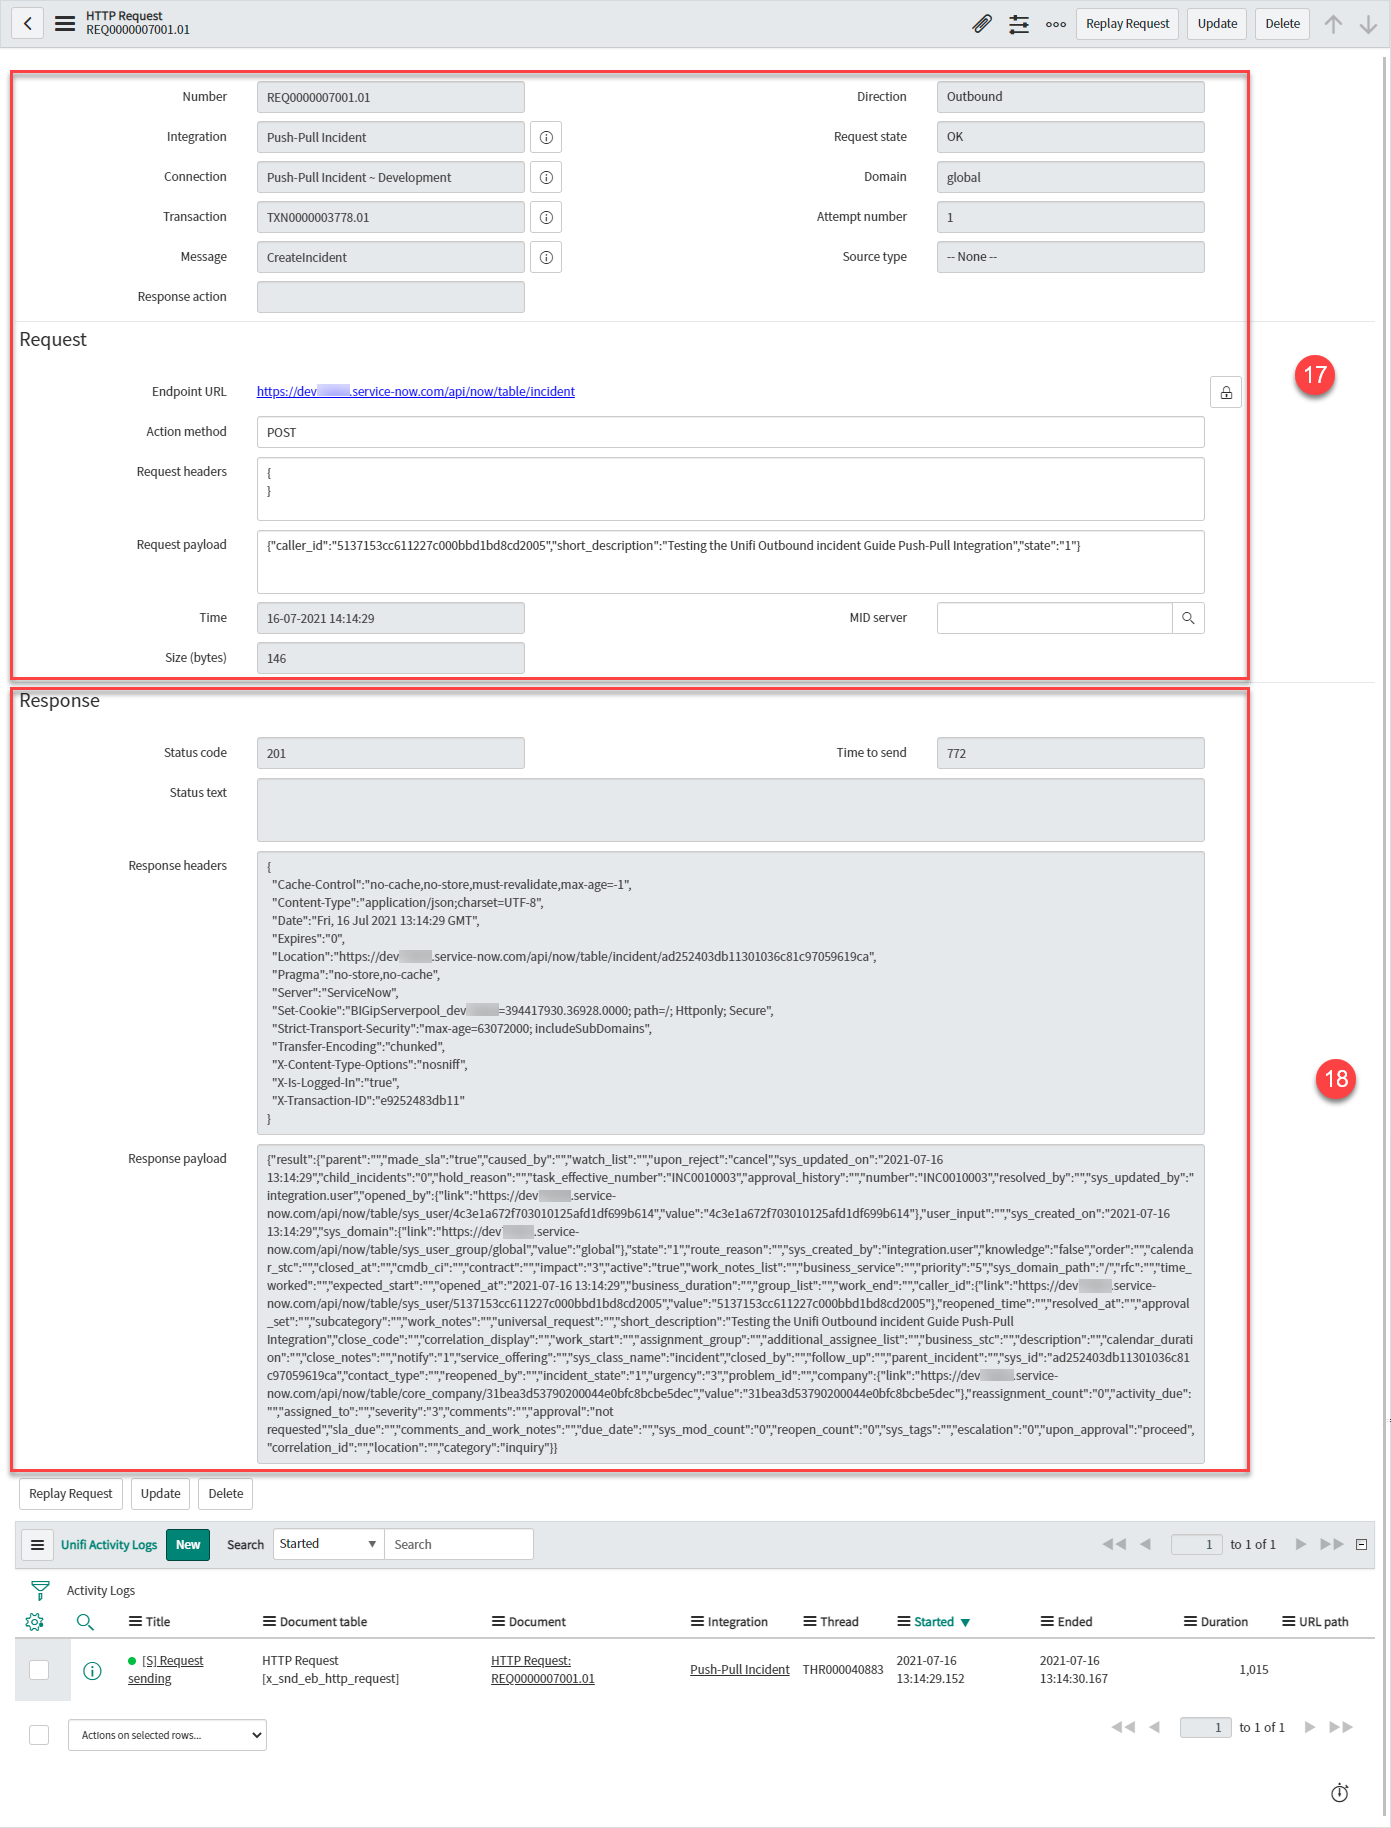
Task: Open the Push-Pull Incident integration link
Action: click(x=739, y=1669)
